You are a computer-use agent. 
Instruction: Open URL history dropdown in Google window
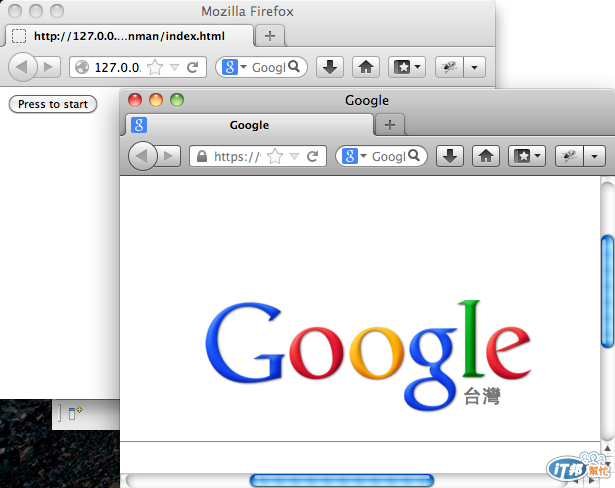295,157
